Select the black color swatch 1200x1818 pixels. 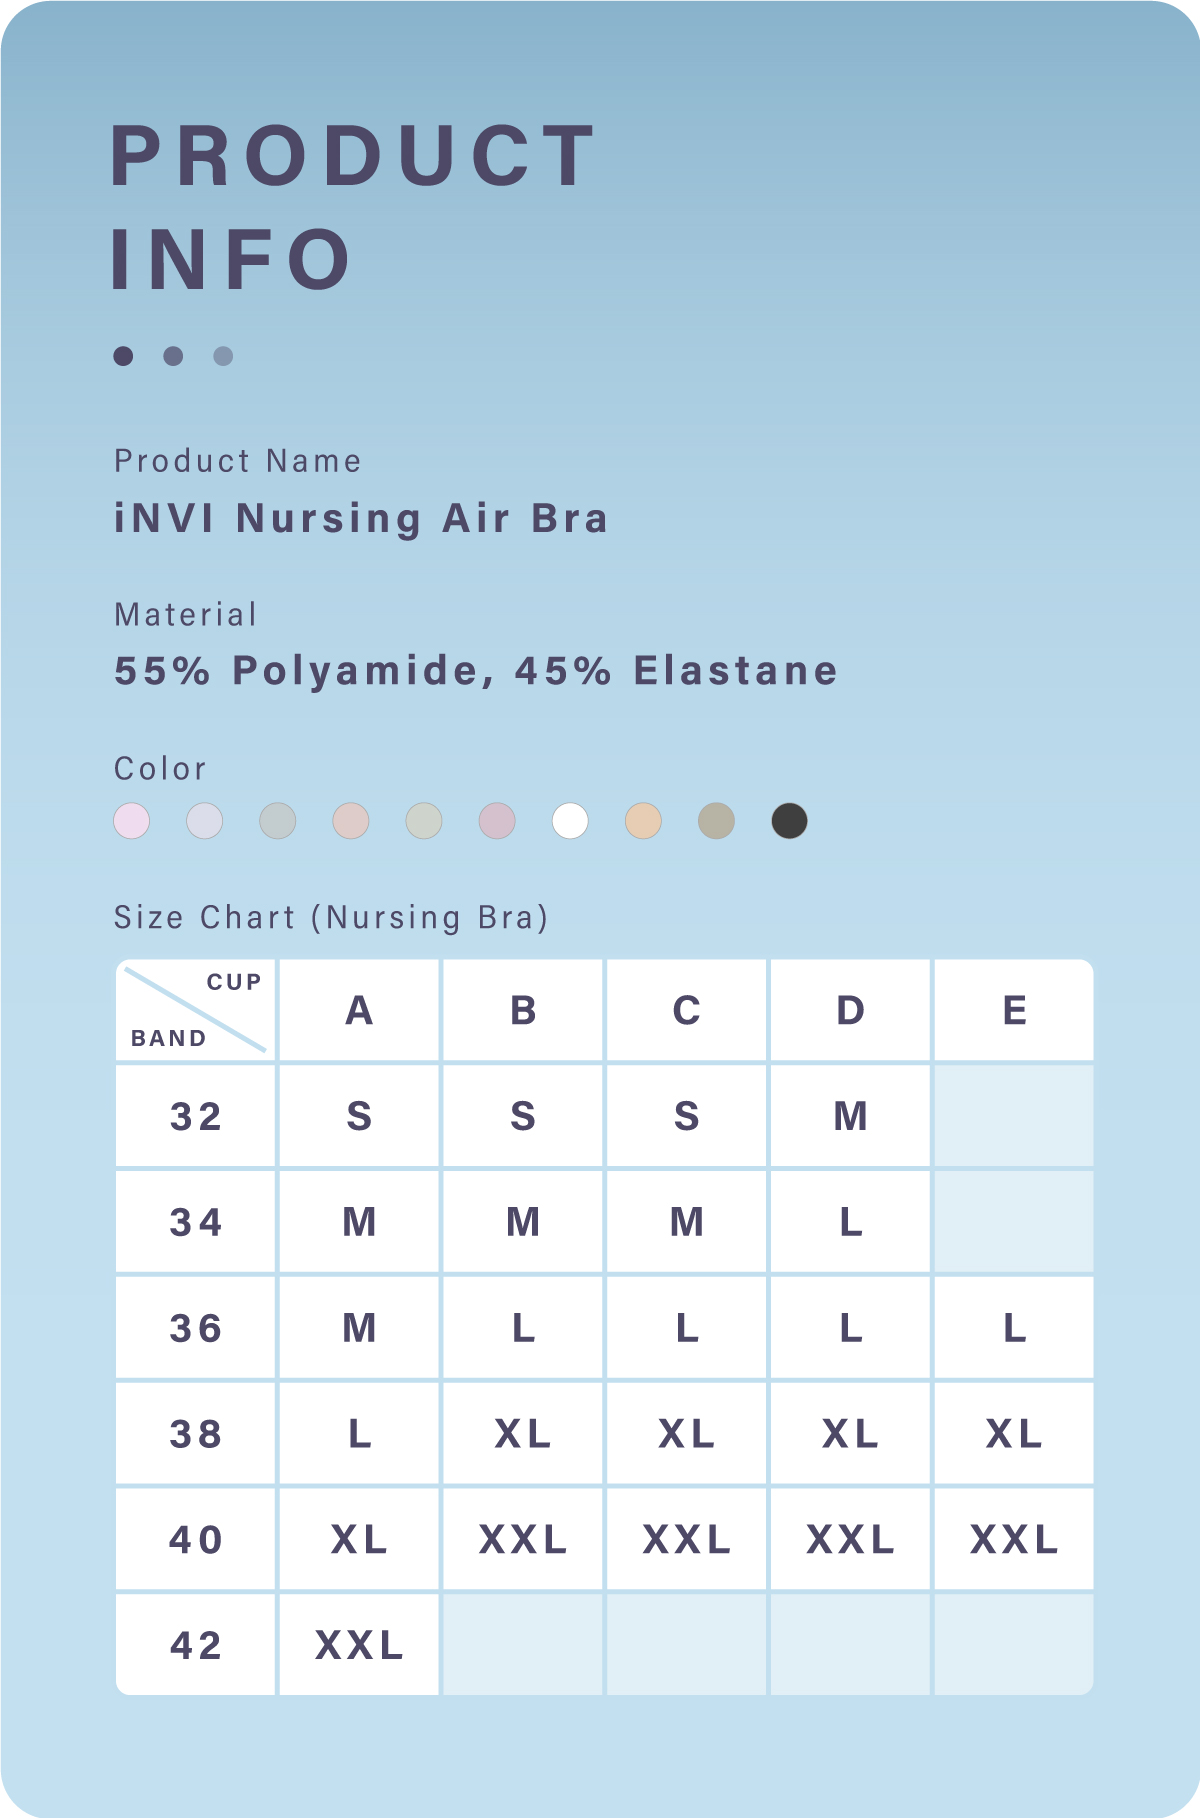pyautogui.click(x=789, y=821)
